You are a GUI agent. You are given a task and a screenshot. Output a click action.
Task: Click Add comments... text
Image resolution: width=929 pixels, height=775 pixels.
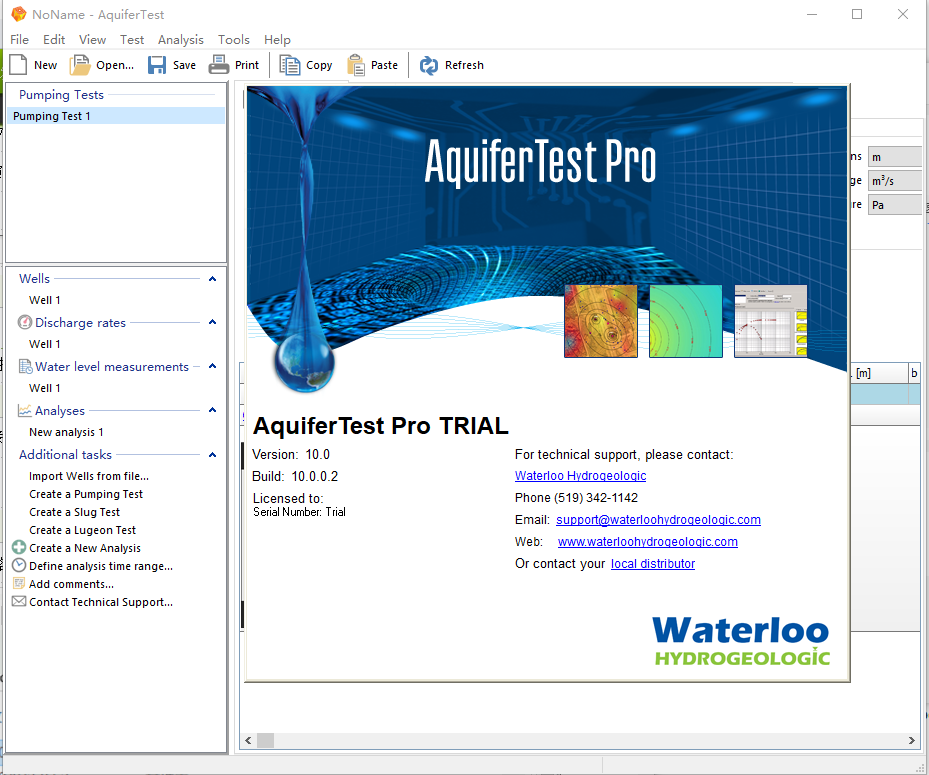pos(71,584)
